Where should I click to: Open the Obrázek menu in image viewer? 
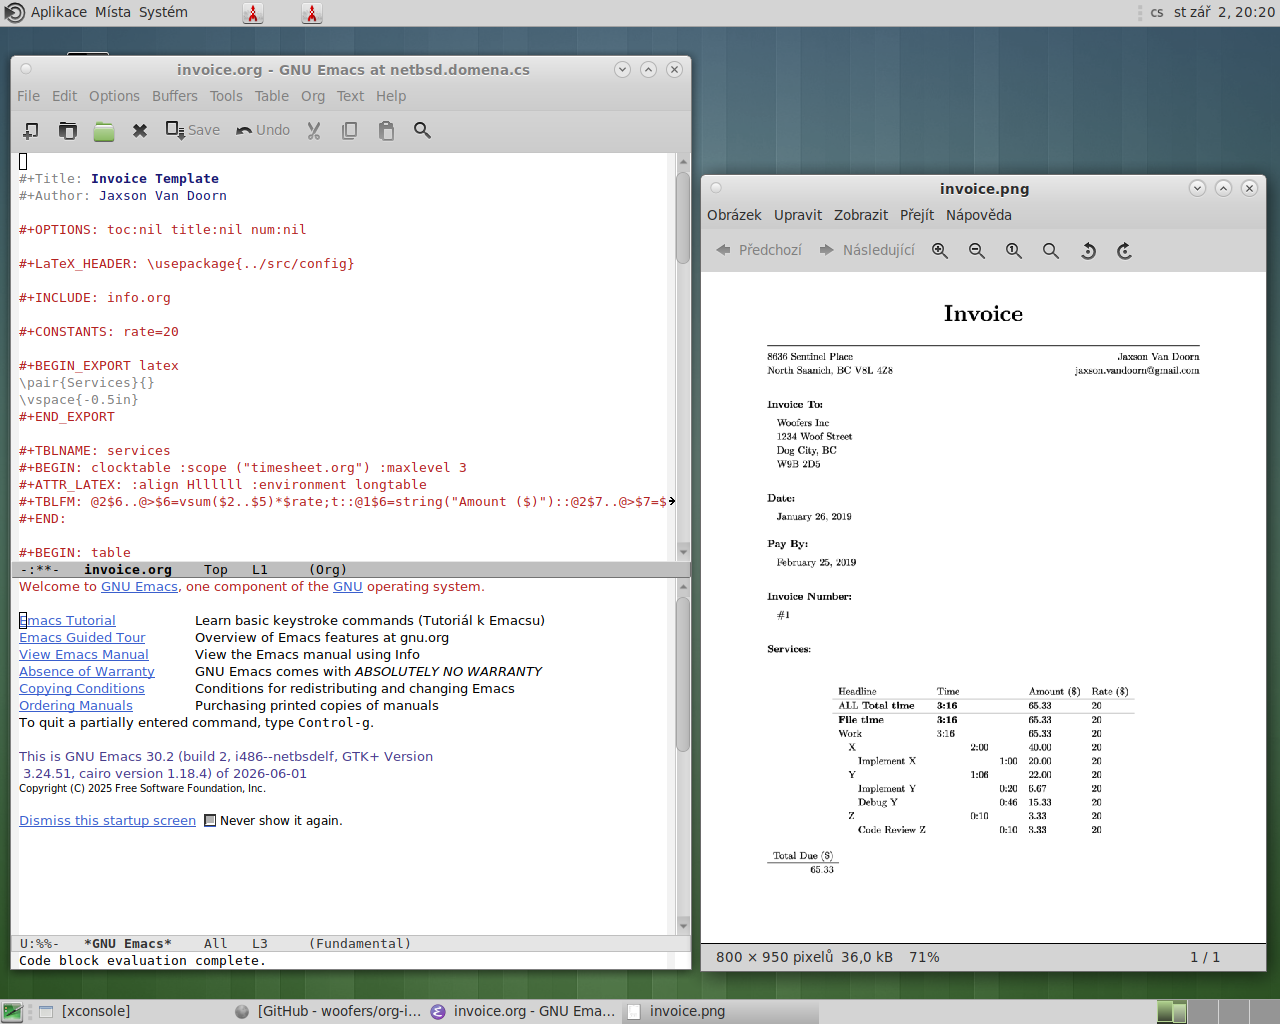[734, 215]
